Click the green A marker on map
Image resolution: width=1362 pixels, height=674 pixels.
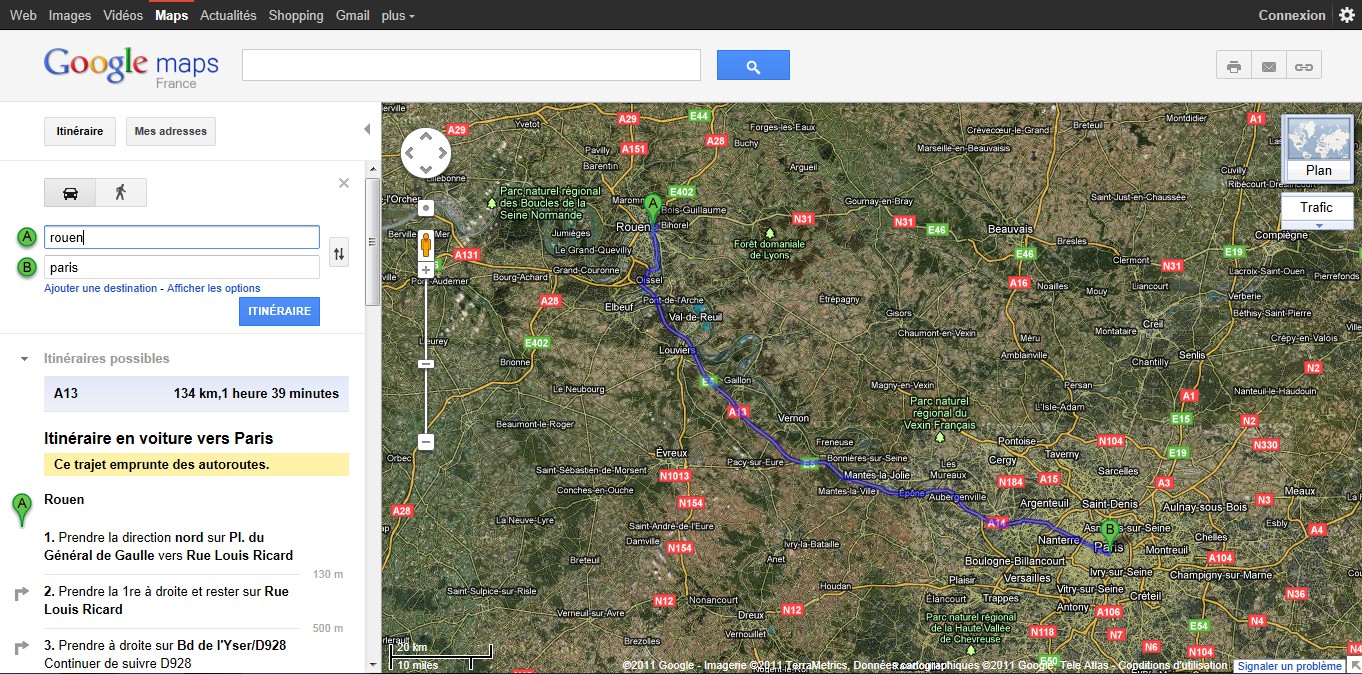point(653,209)
